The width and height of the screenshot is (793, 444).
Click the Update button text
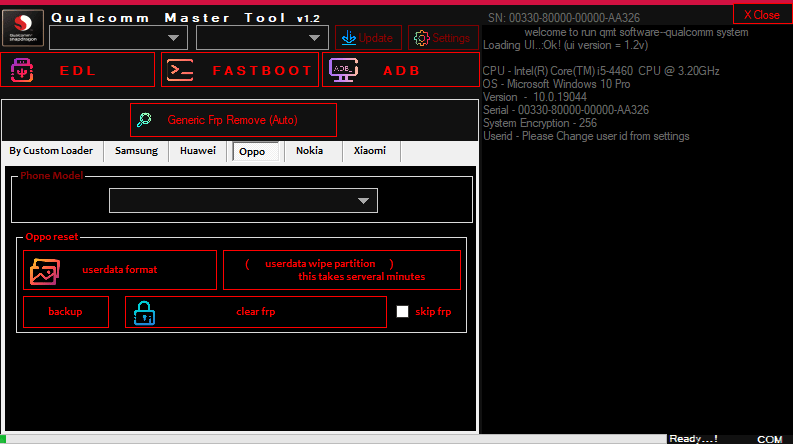coord(375,38)
